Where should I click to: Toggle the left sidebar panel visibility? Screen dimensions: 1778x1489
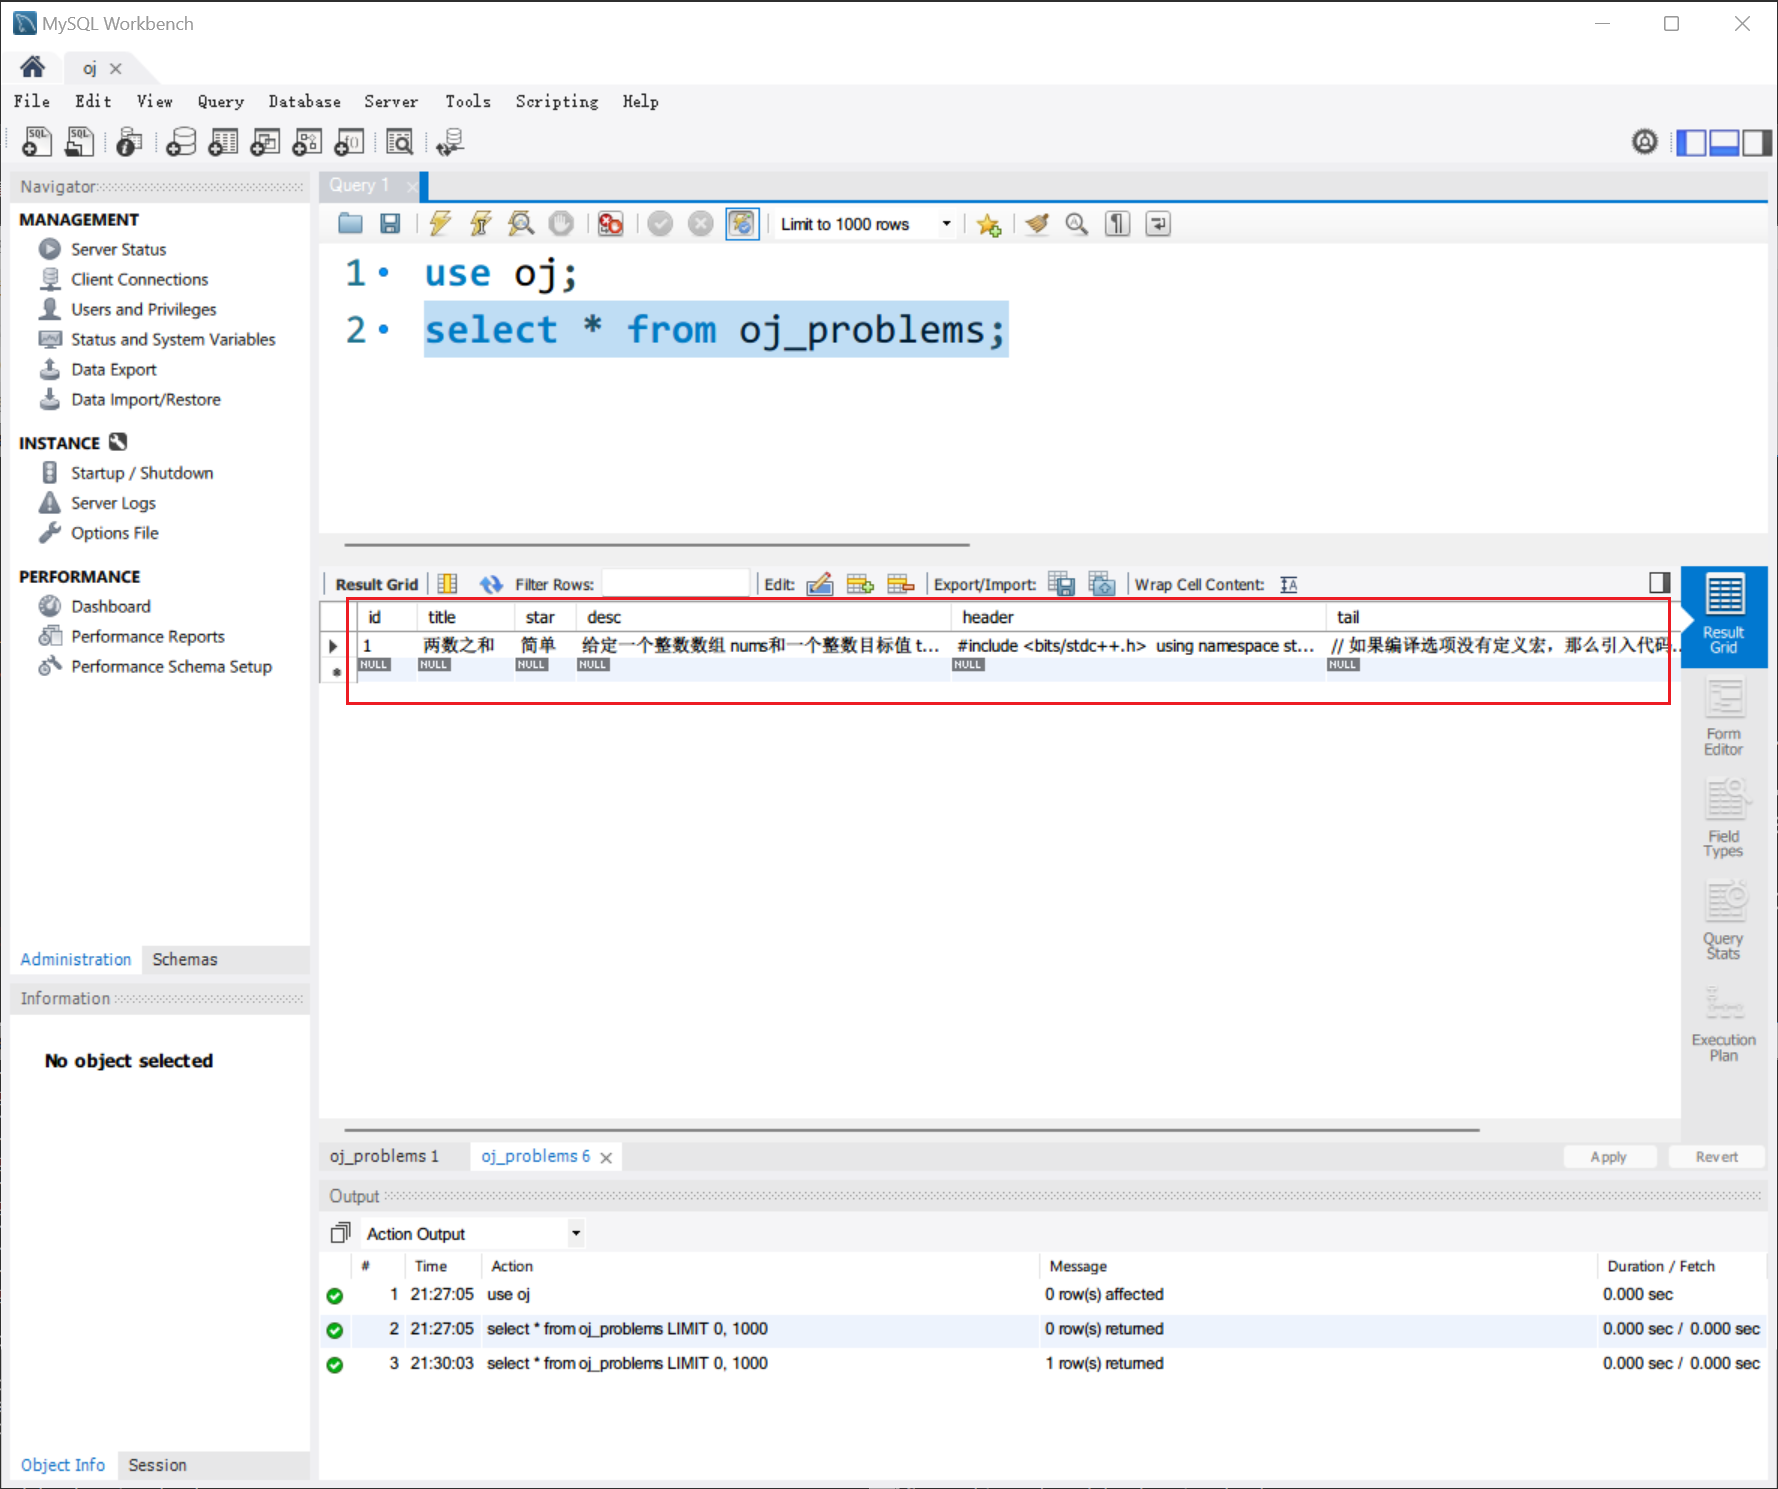pos(1691,143)
